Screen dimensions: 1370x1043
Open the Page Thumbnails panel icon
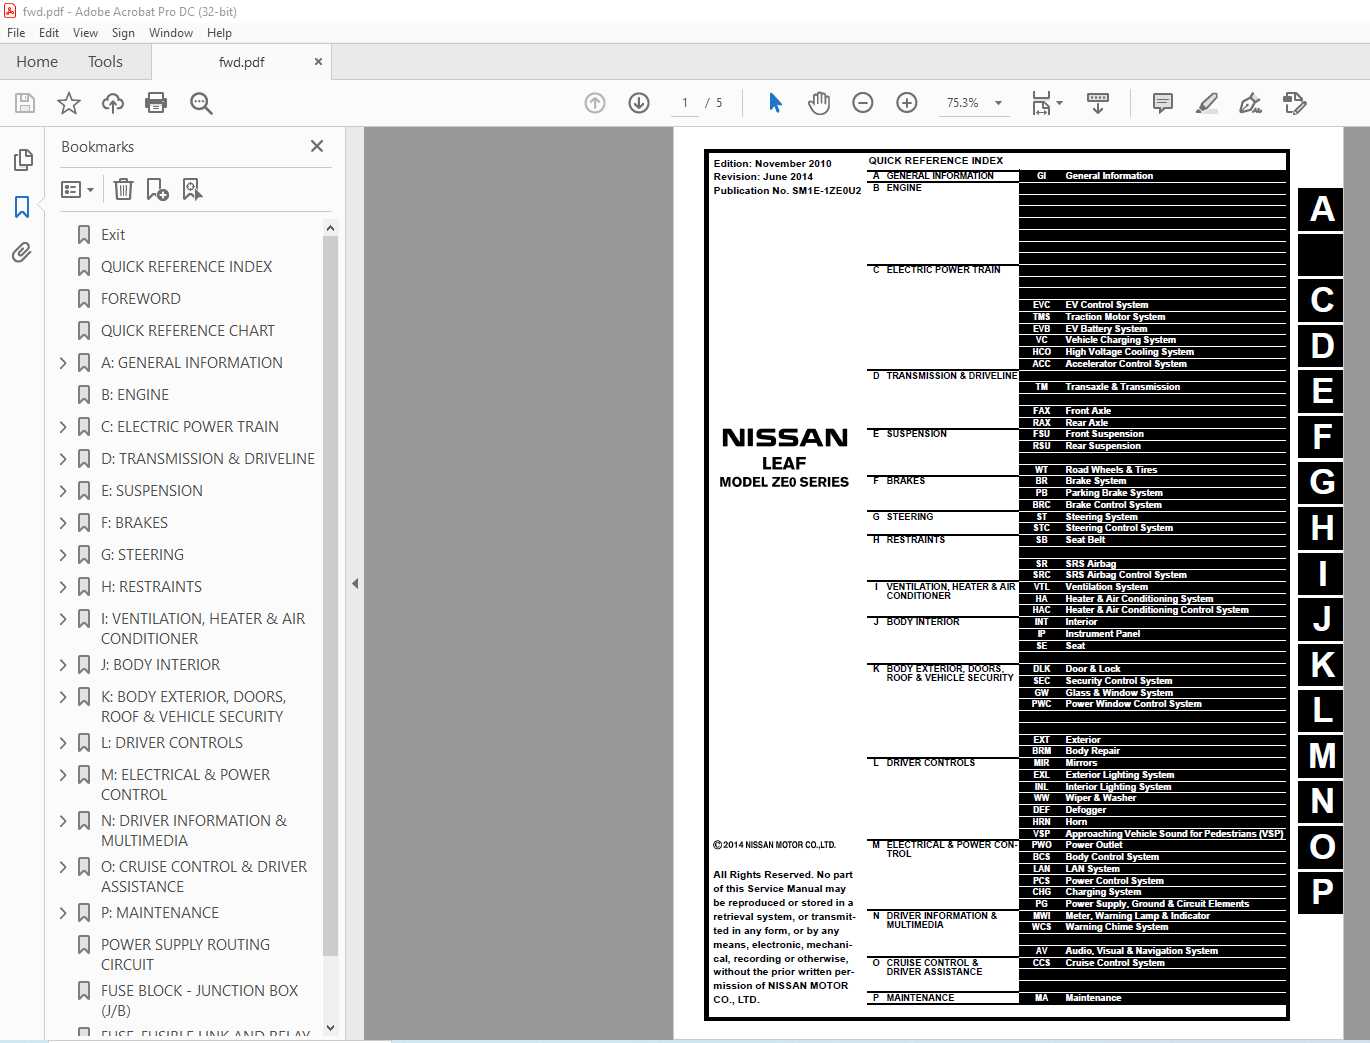[x=22, y=160]
